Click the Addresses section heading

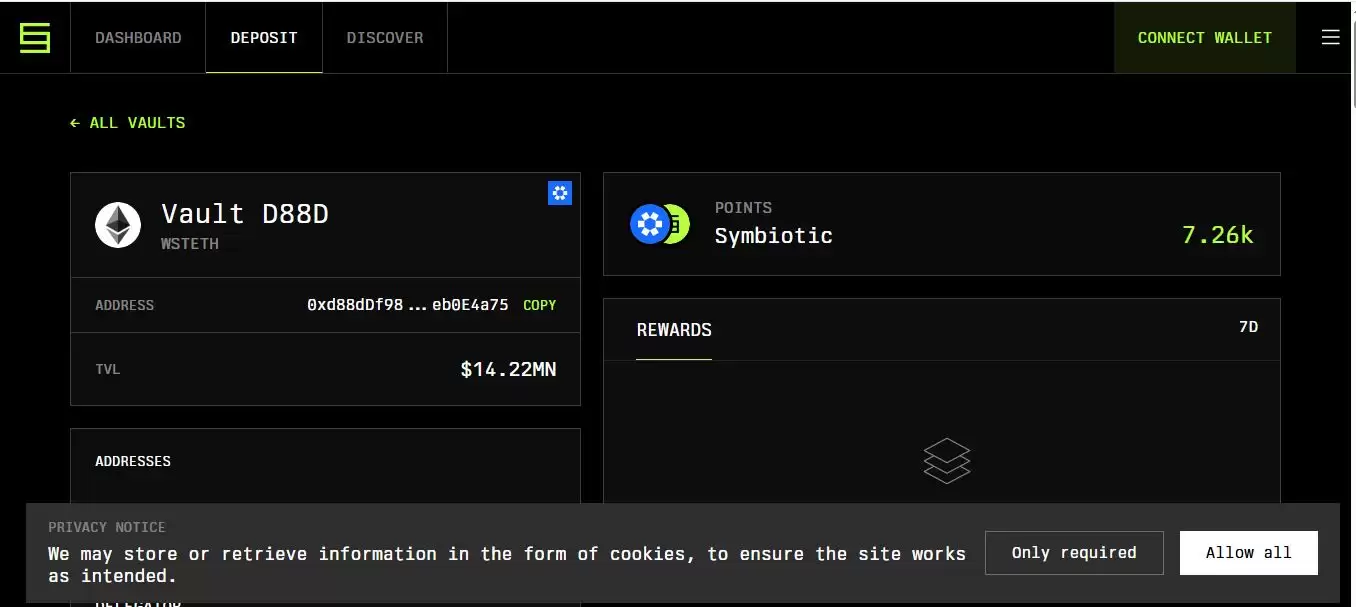(133, 461)
